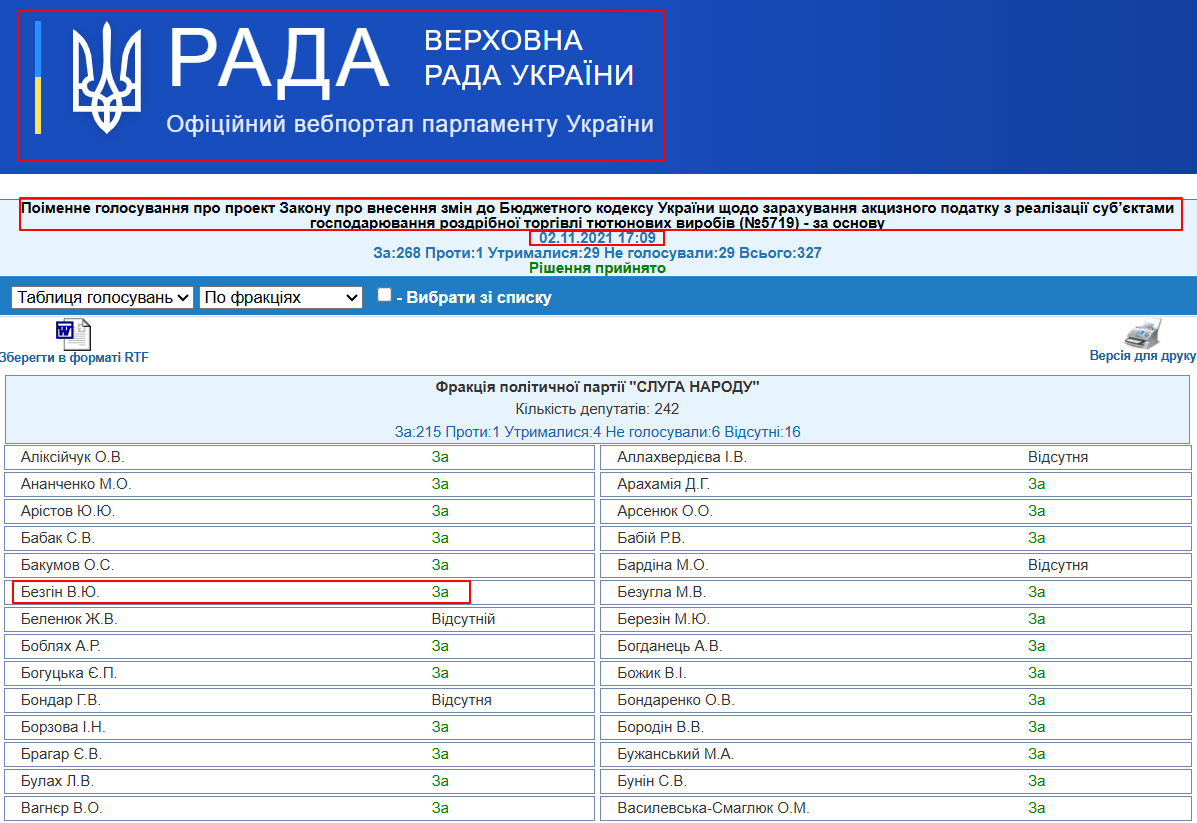Click faction totals 'За:215 Проти:1' line
Screen dimensions: 1197x823
(x=597, y=432)
